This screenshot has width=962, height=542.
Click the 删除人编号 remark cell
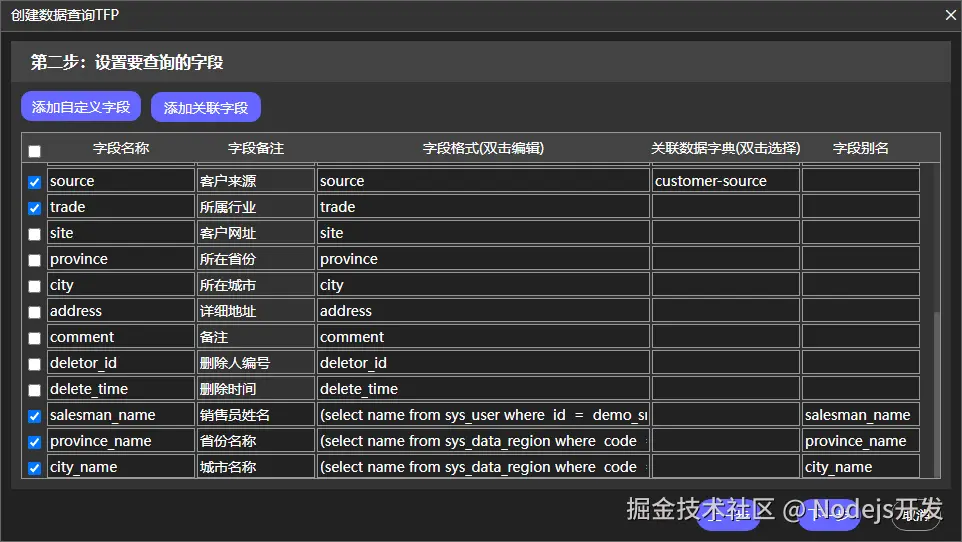(x=256, y=363)
